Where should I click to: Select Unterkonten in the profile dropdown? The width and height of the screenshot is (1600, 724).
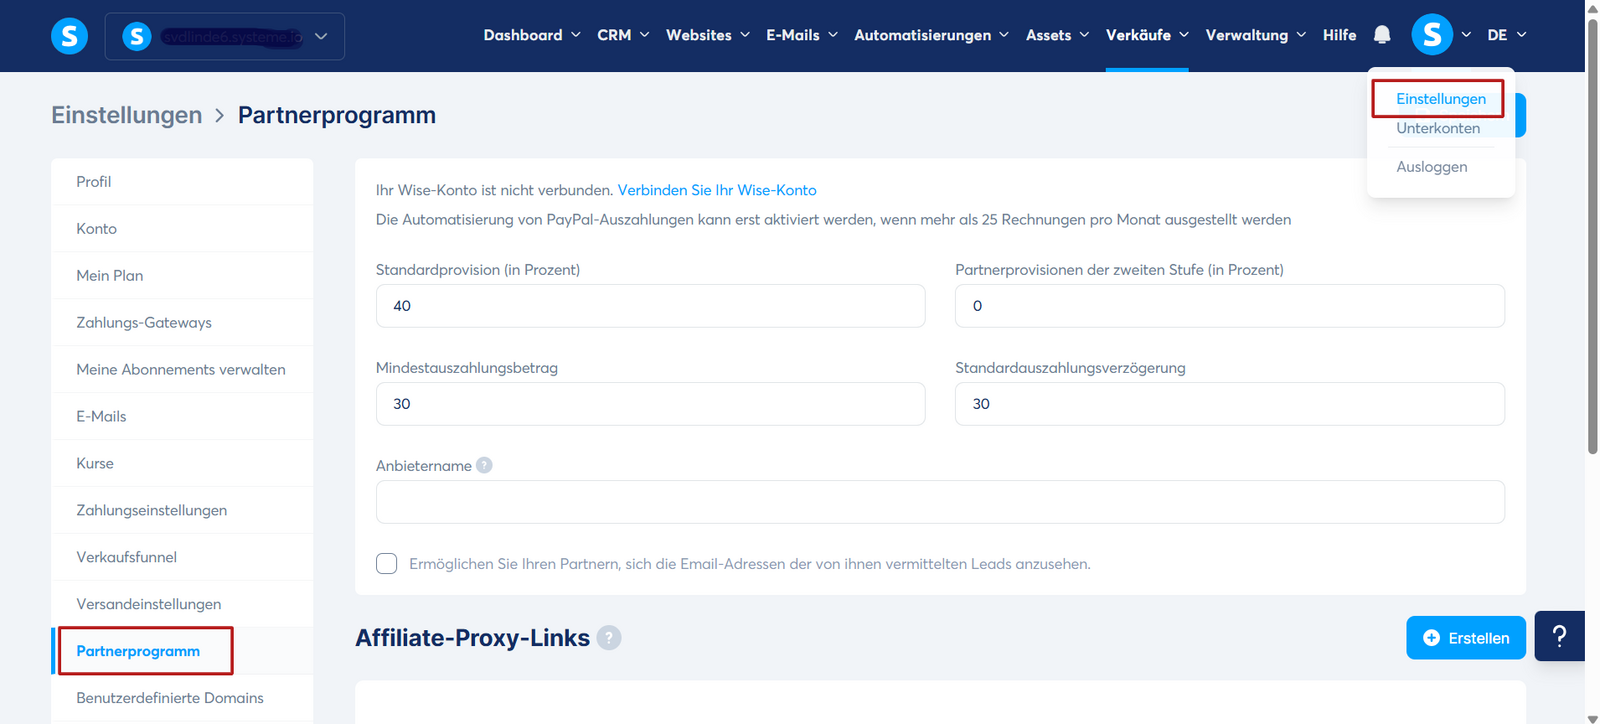(1438, 128)
